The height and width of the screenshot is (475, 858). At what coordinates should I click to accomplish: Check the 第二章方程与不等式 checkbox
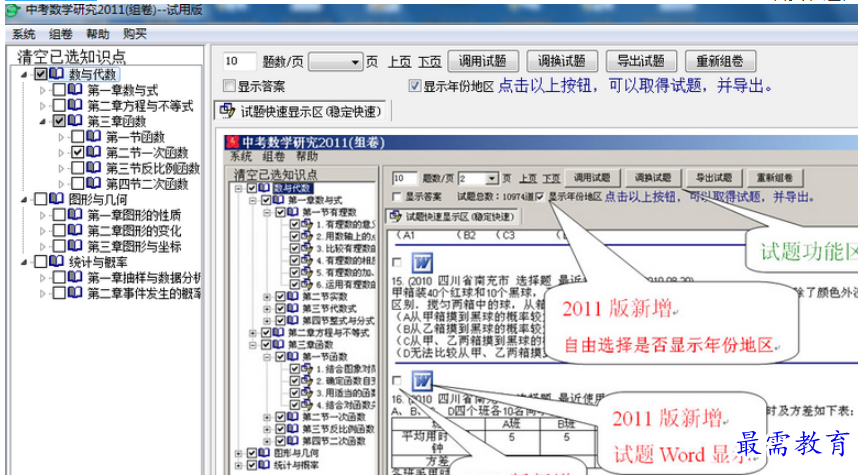click(x=59, y=106)
